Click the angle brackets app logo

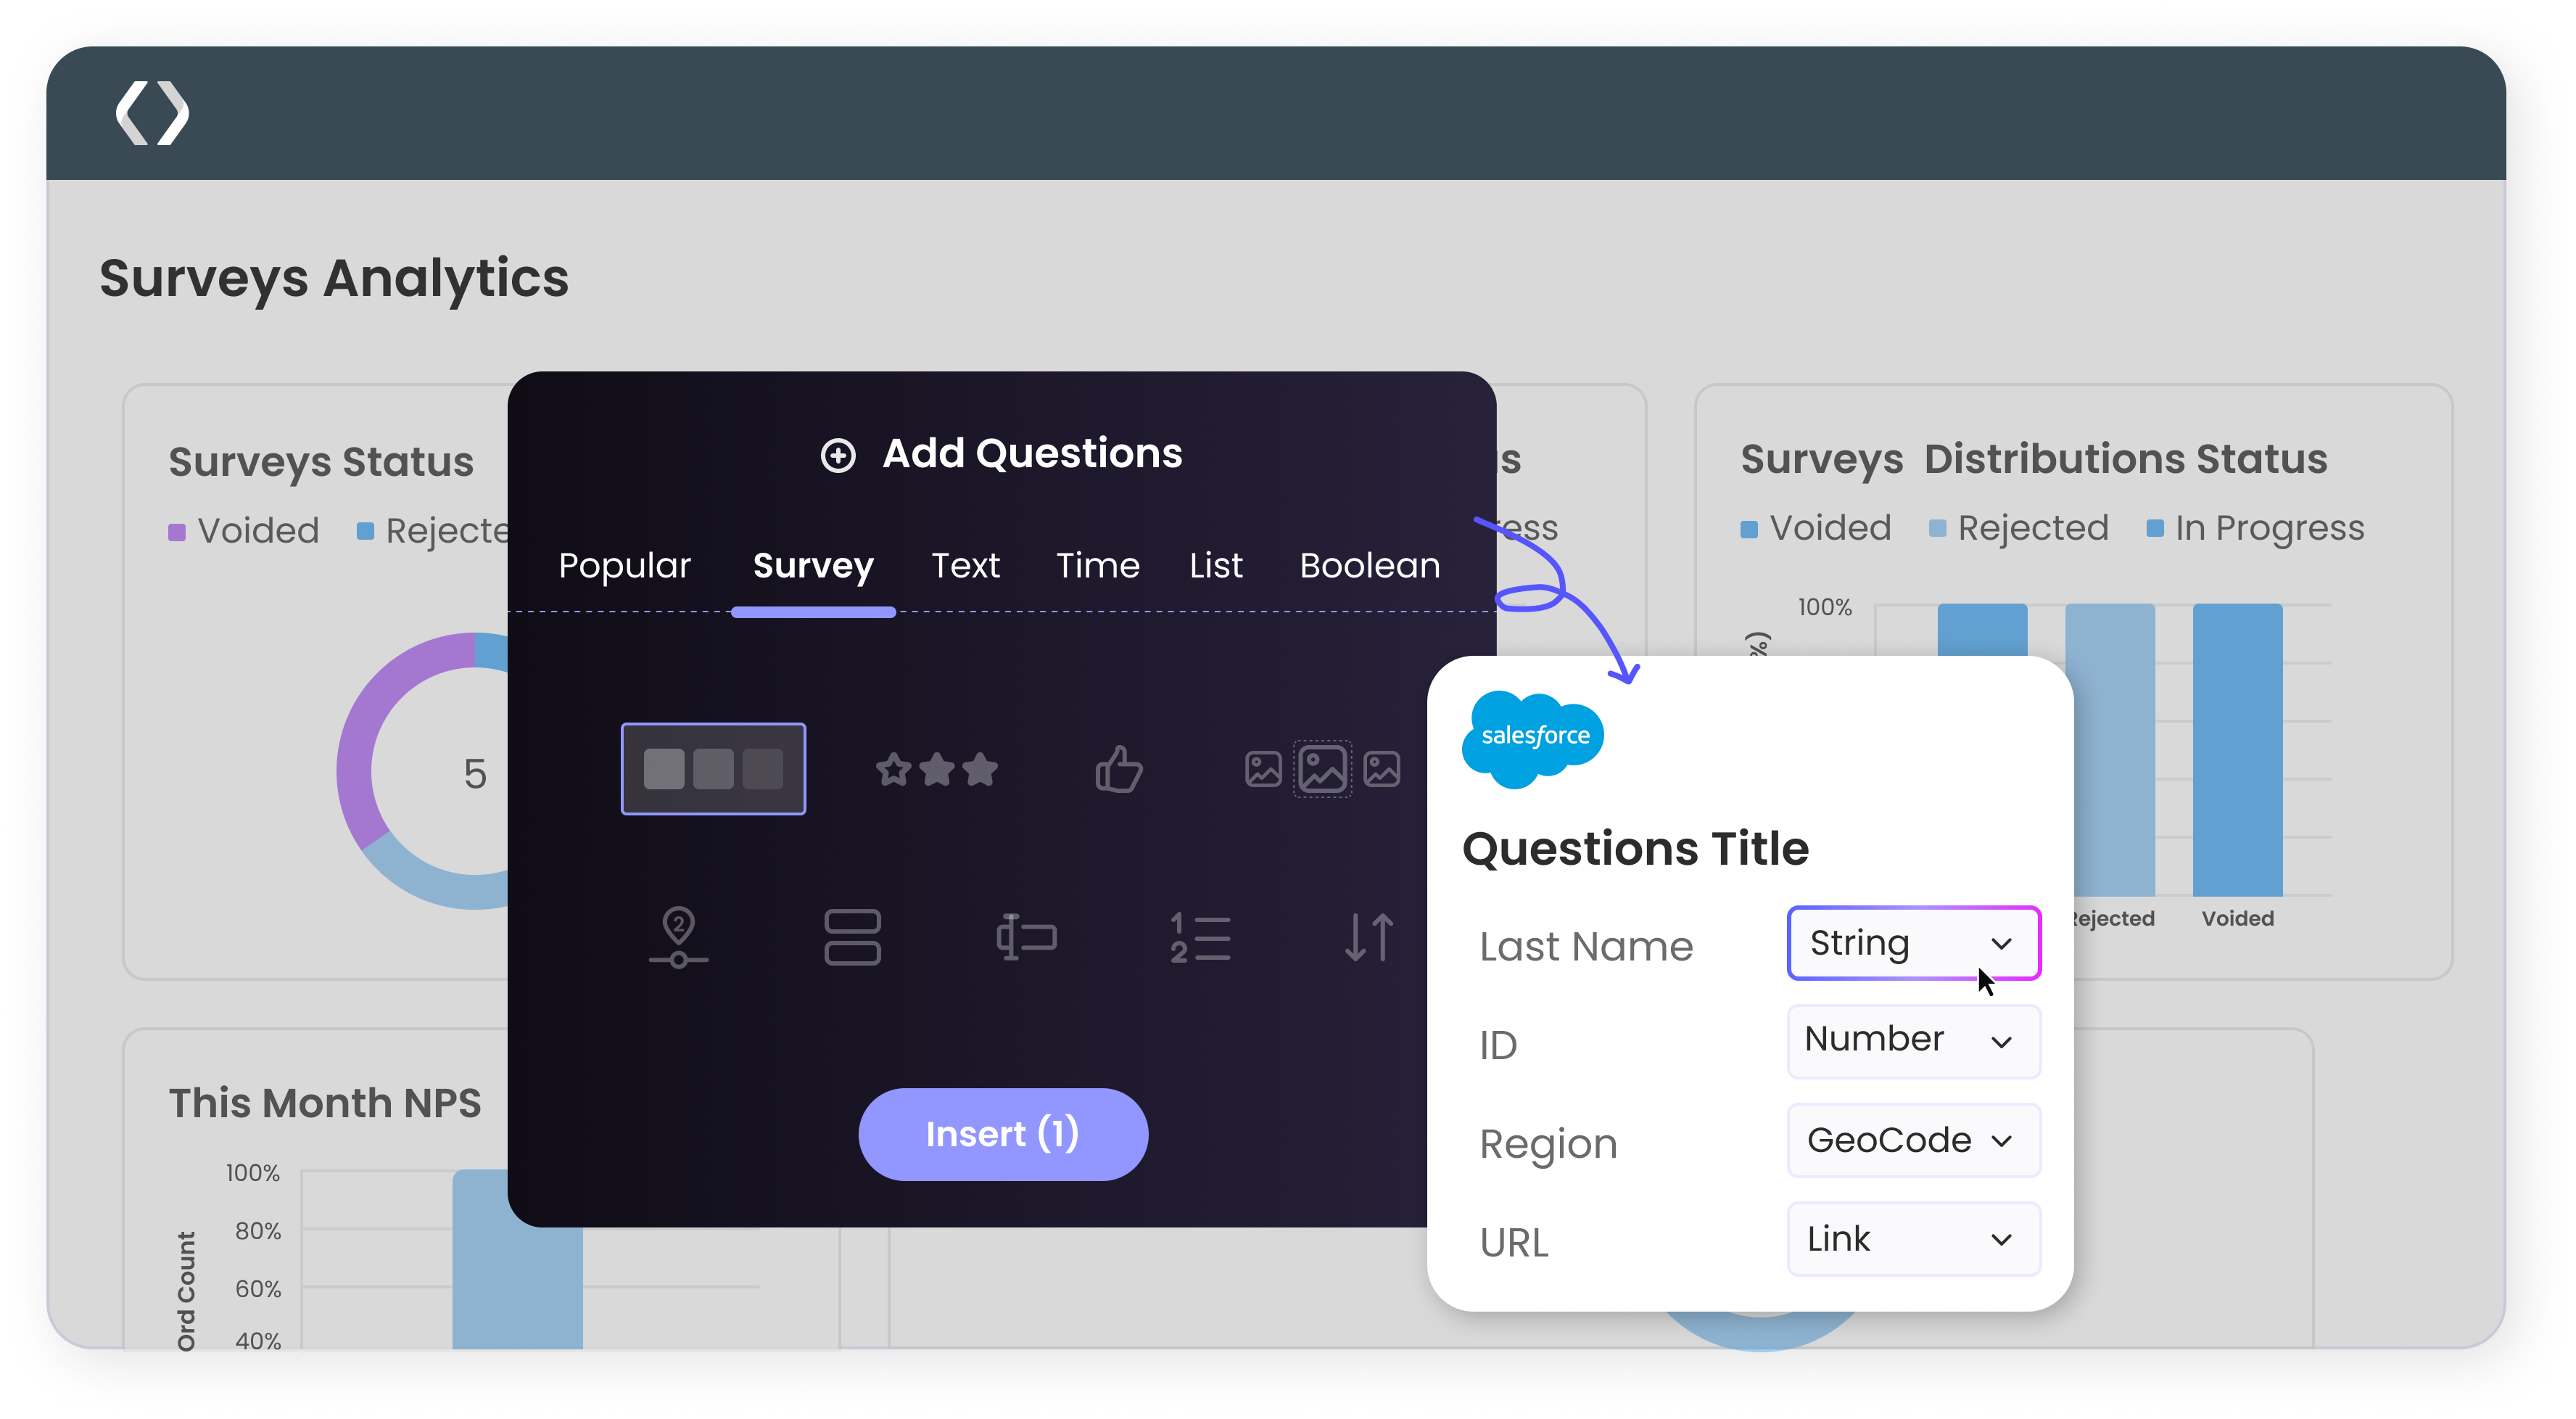152,113
